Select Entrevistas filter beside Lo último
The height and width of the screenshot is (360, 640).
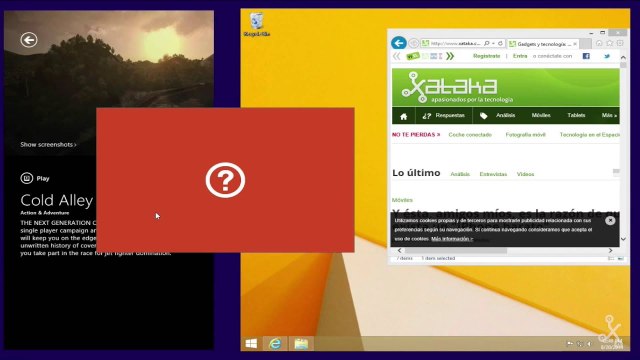click(x=493, y=174)
